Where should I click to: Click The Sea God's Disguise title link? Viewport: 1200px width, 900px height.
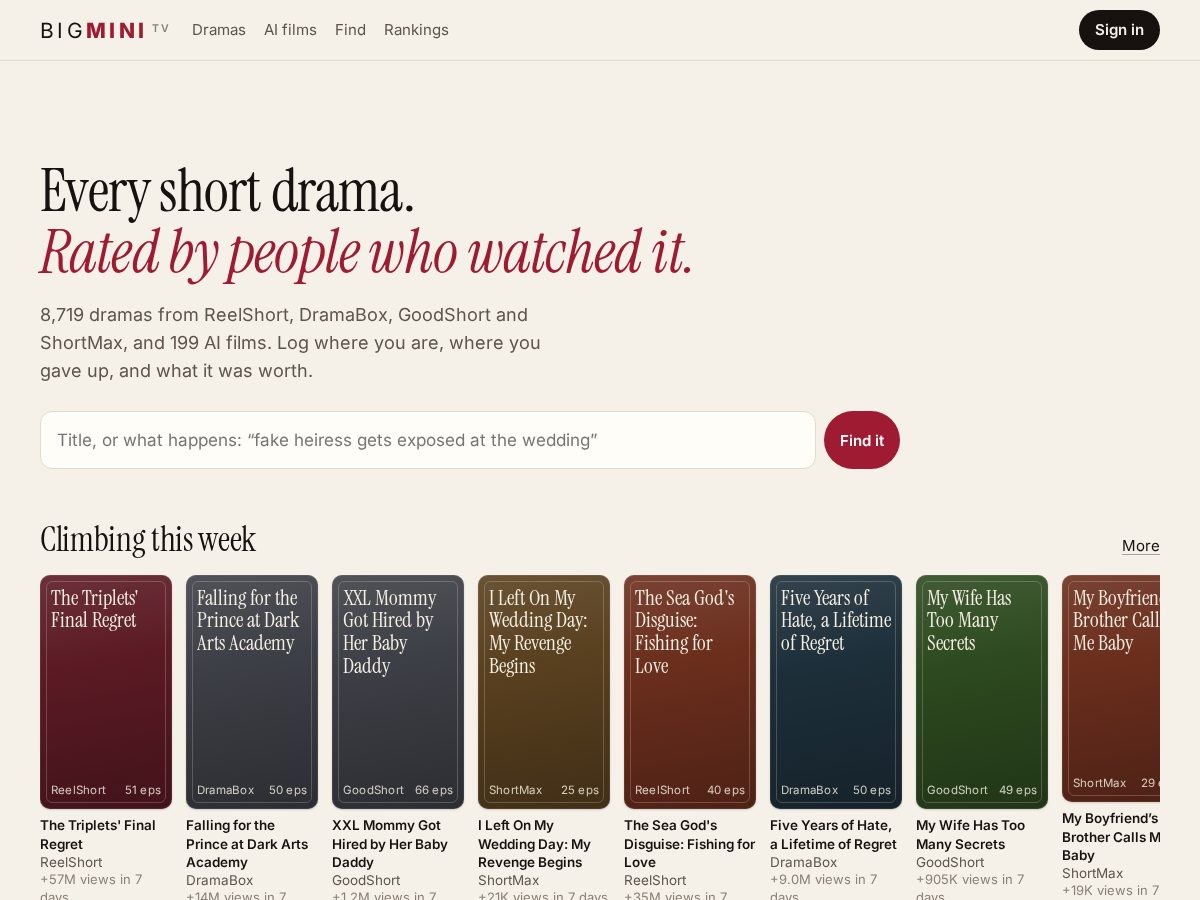689,844
